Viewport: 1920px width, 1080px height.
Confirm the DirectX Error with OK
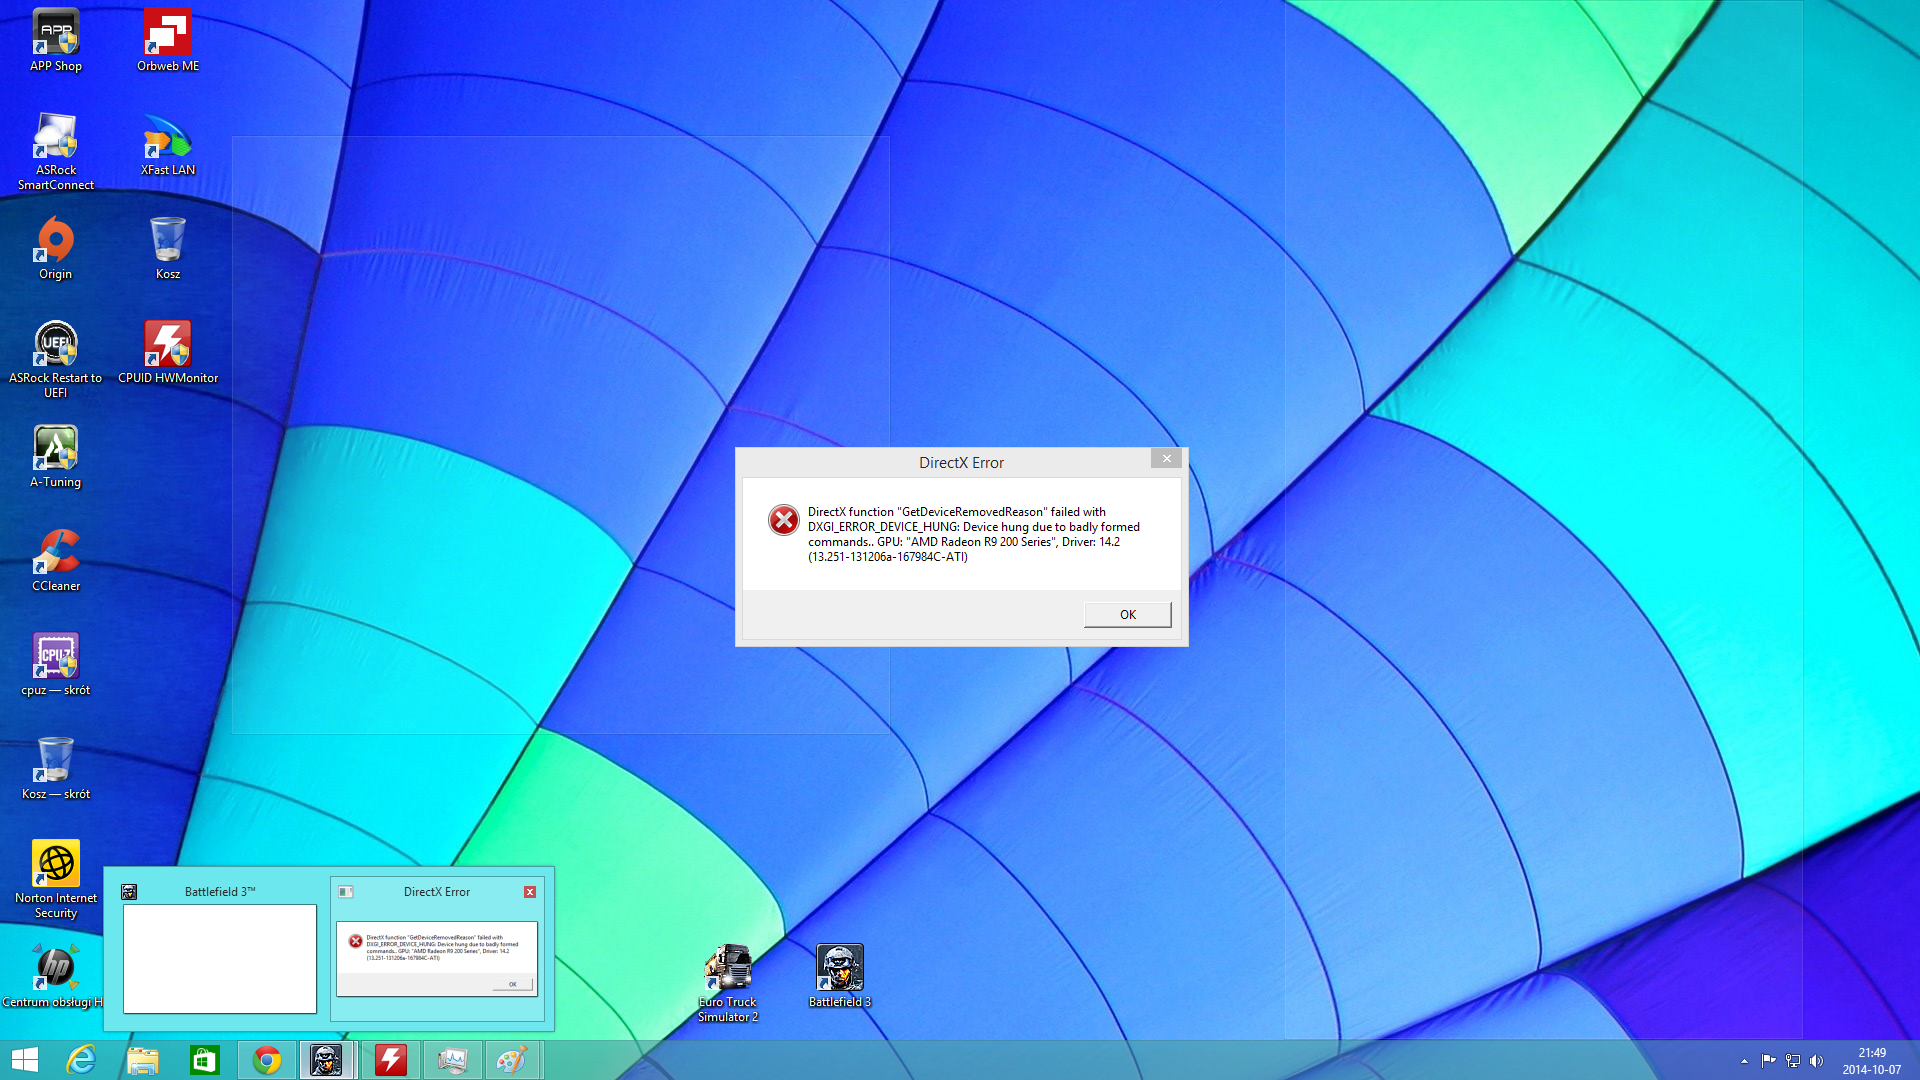click(x=1127, y=615)
